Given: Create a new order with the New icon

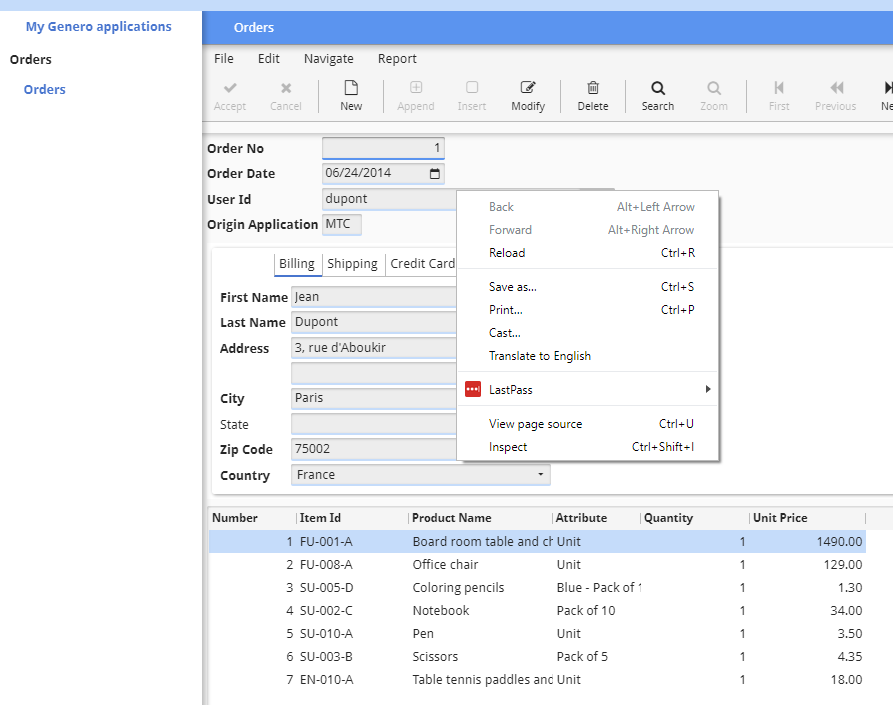Looking at the screenshot, I should (x=350, y=96).
